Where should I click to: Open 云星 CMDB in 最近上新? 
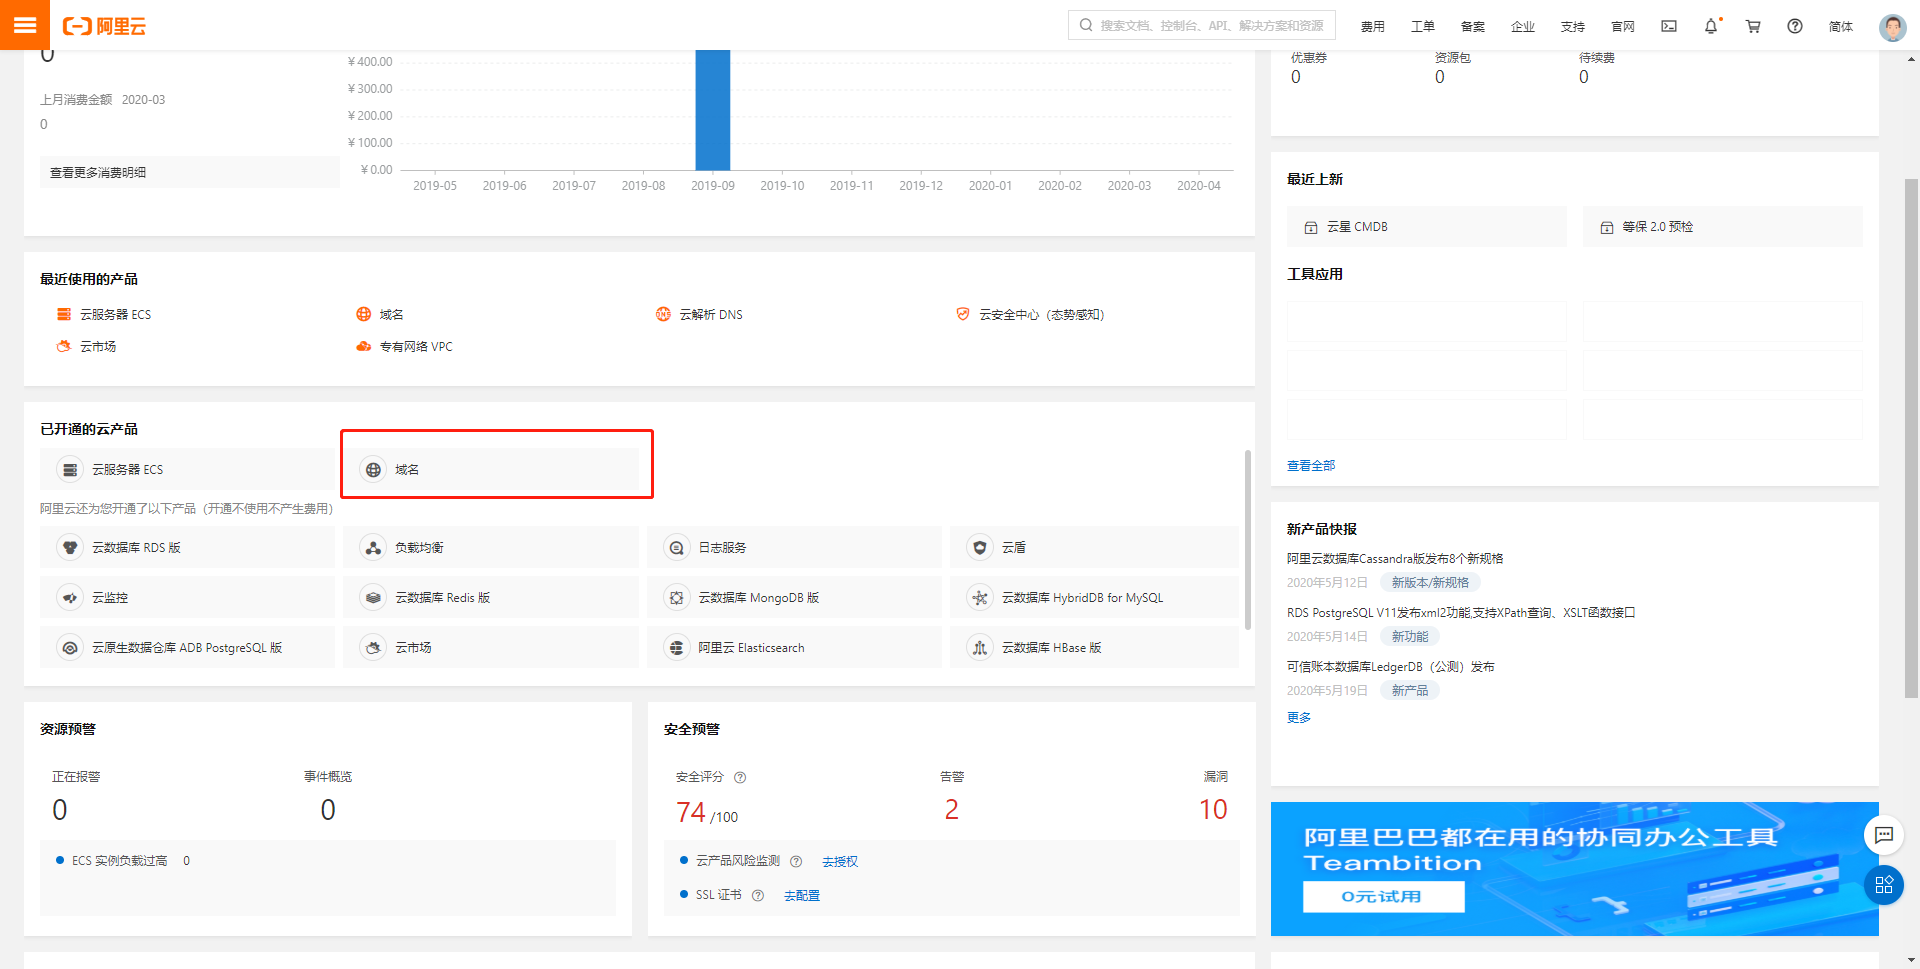(x=1426, y=227)
